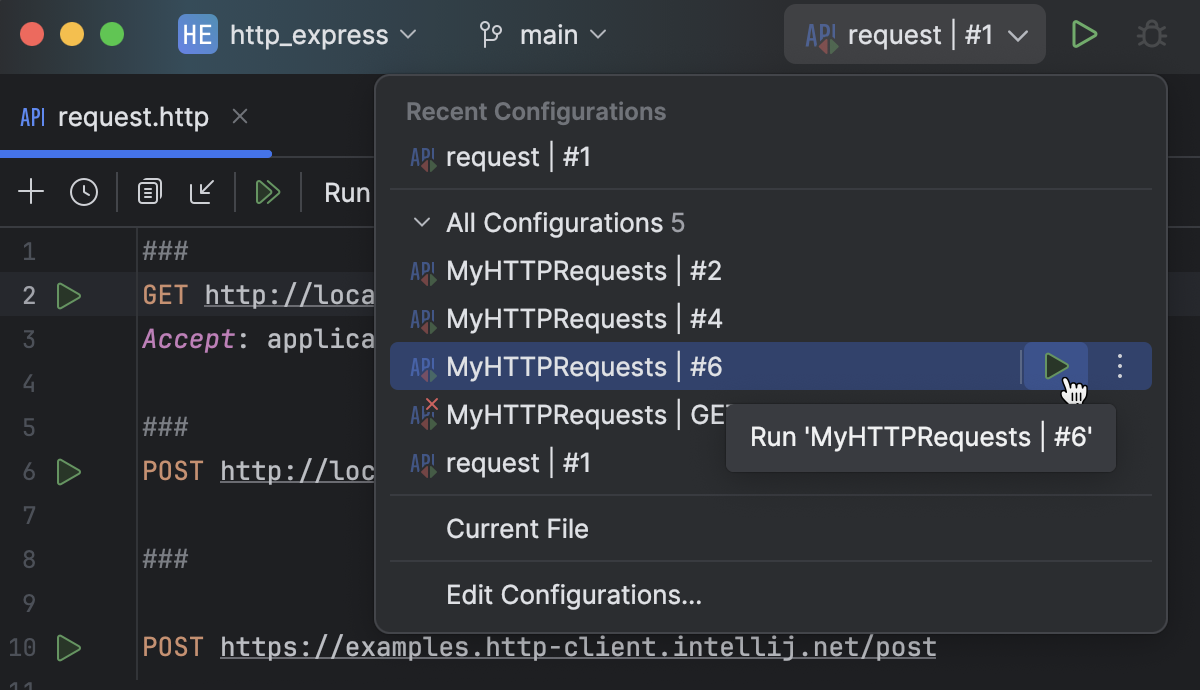Screen dimensions: 1200x690
Task: Start debugging with the bug icon
Action: click(1151, 34)
